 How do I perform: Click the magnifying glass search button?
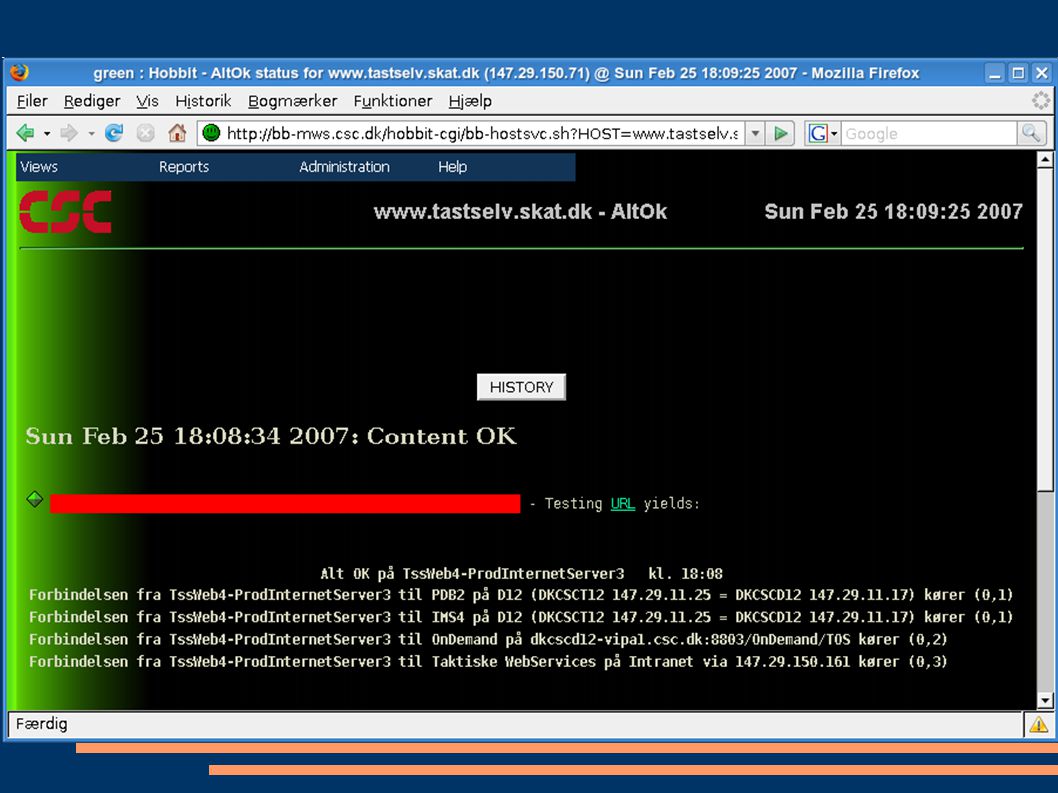(1031, 133)
